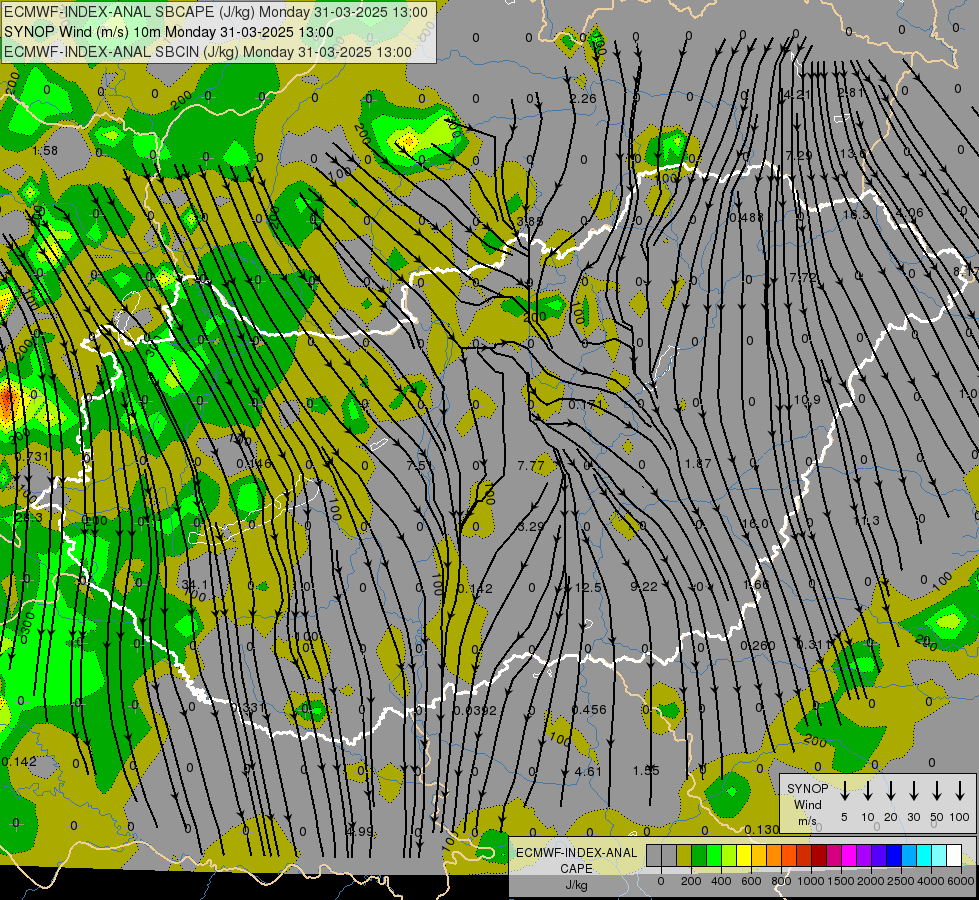Image resolution: width=979 pixels, height=900 pixels.
Task: Click the 28.3 station value
Action: click(x=29, y=518)
